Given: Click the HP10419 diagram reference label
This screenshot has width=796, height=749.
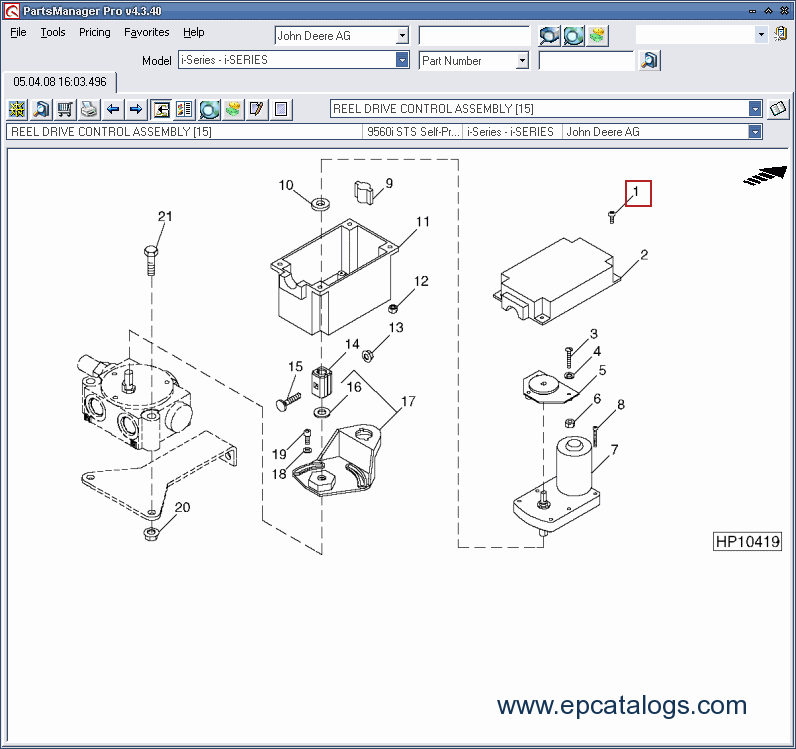Looking at the screenshot, I should point(747,541).
